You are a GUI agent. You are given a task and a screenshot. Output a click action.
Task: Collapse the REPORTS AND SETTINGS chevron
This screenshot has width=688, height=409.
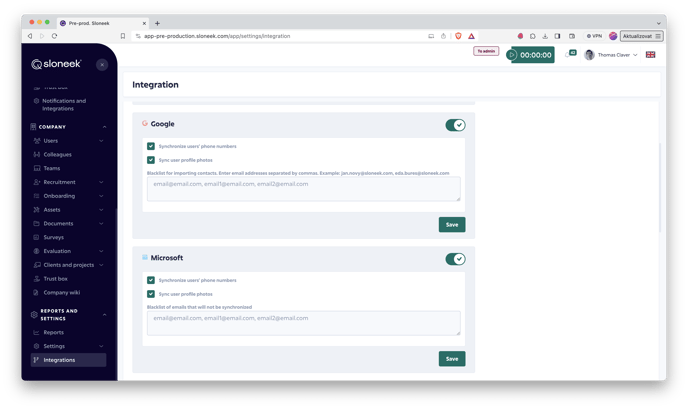click(x=104, y=315)
